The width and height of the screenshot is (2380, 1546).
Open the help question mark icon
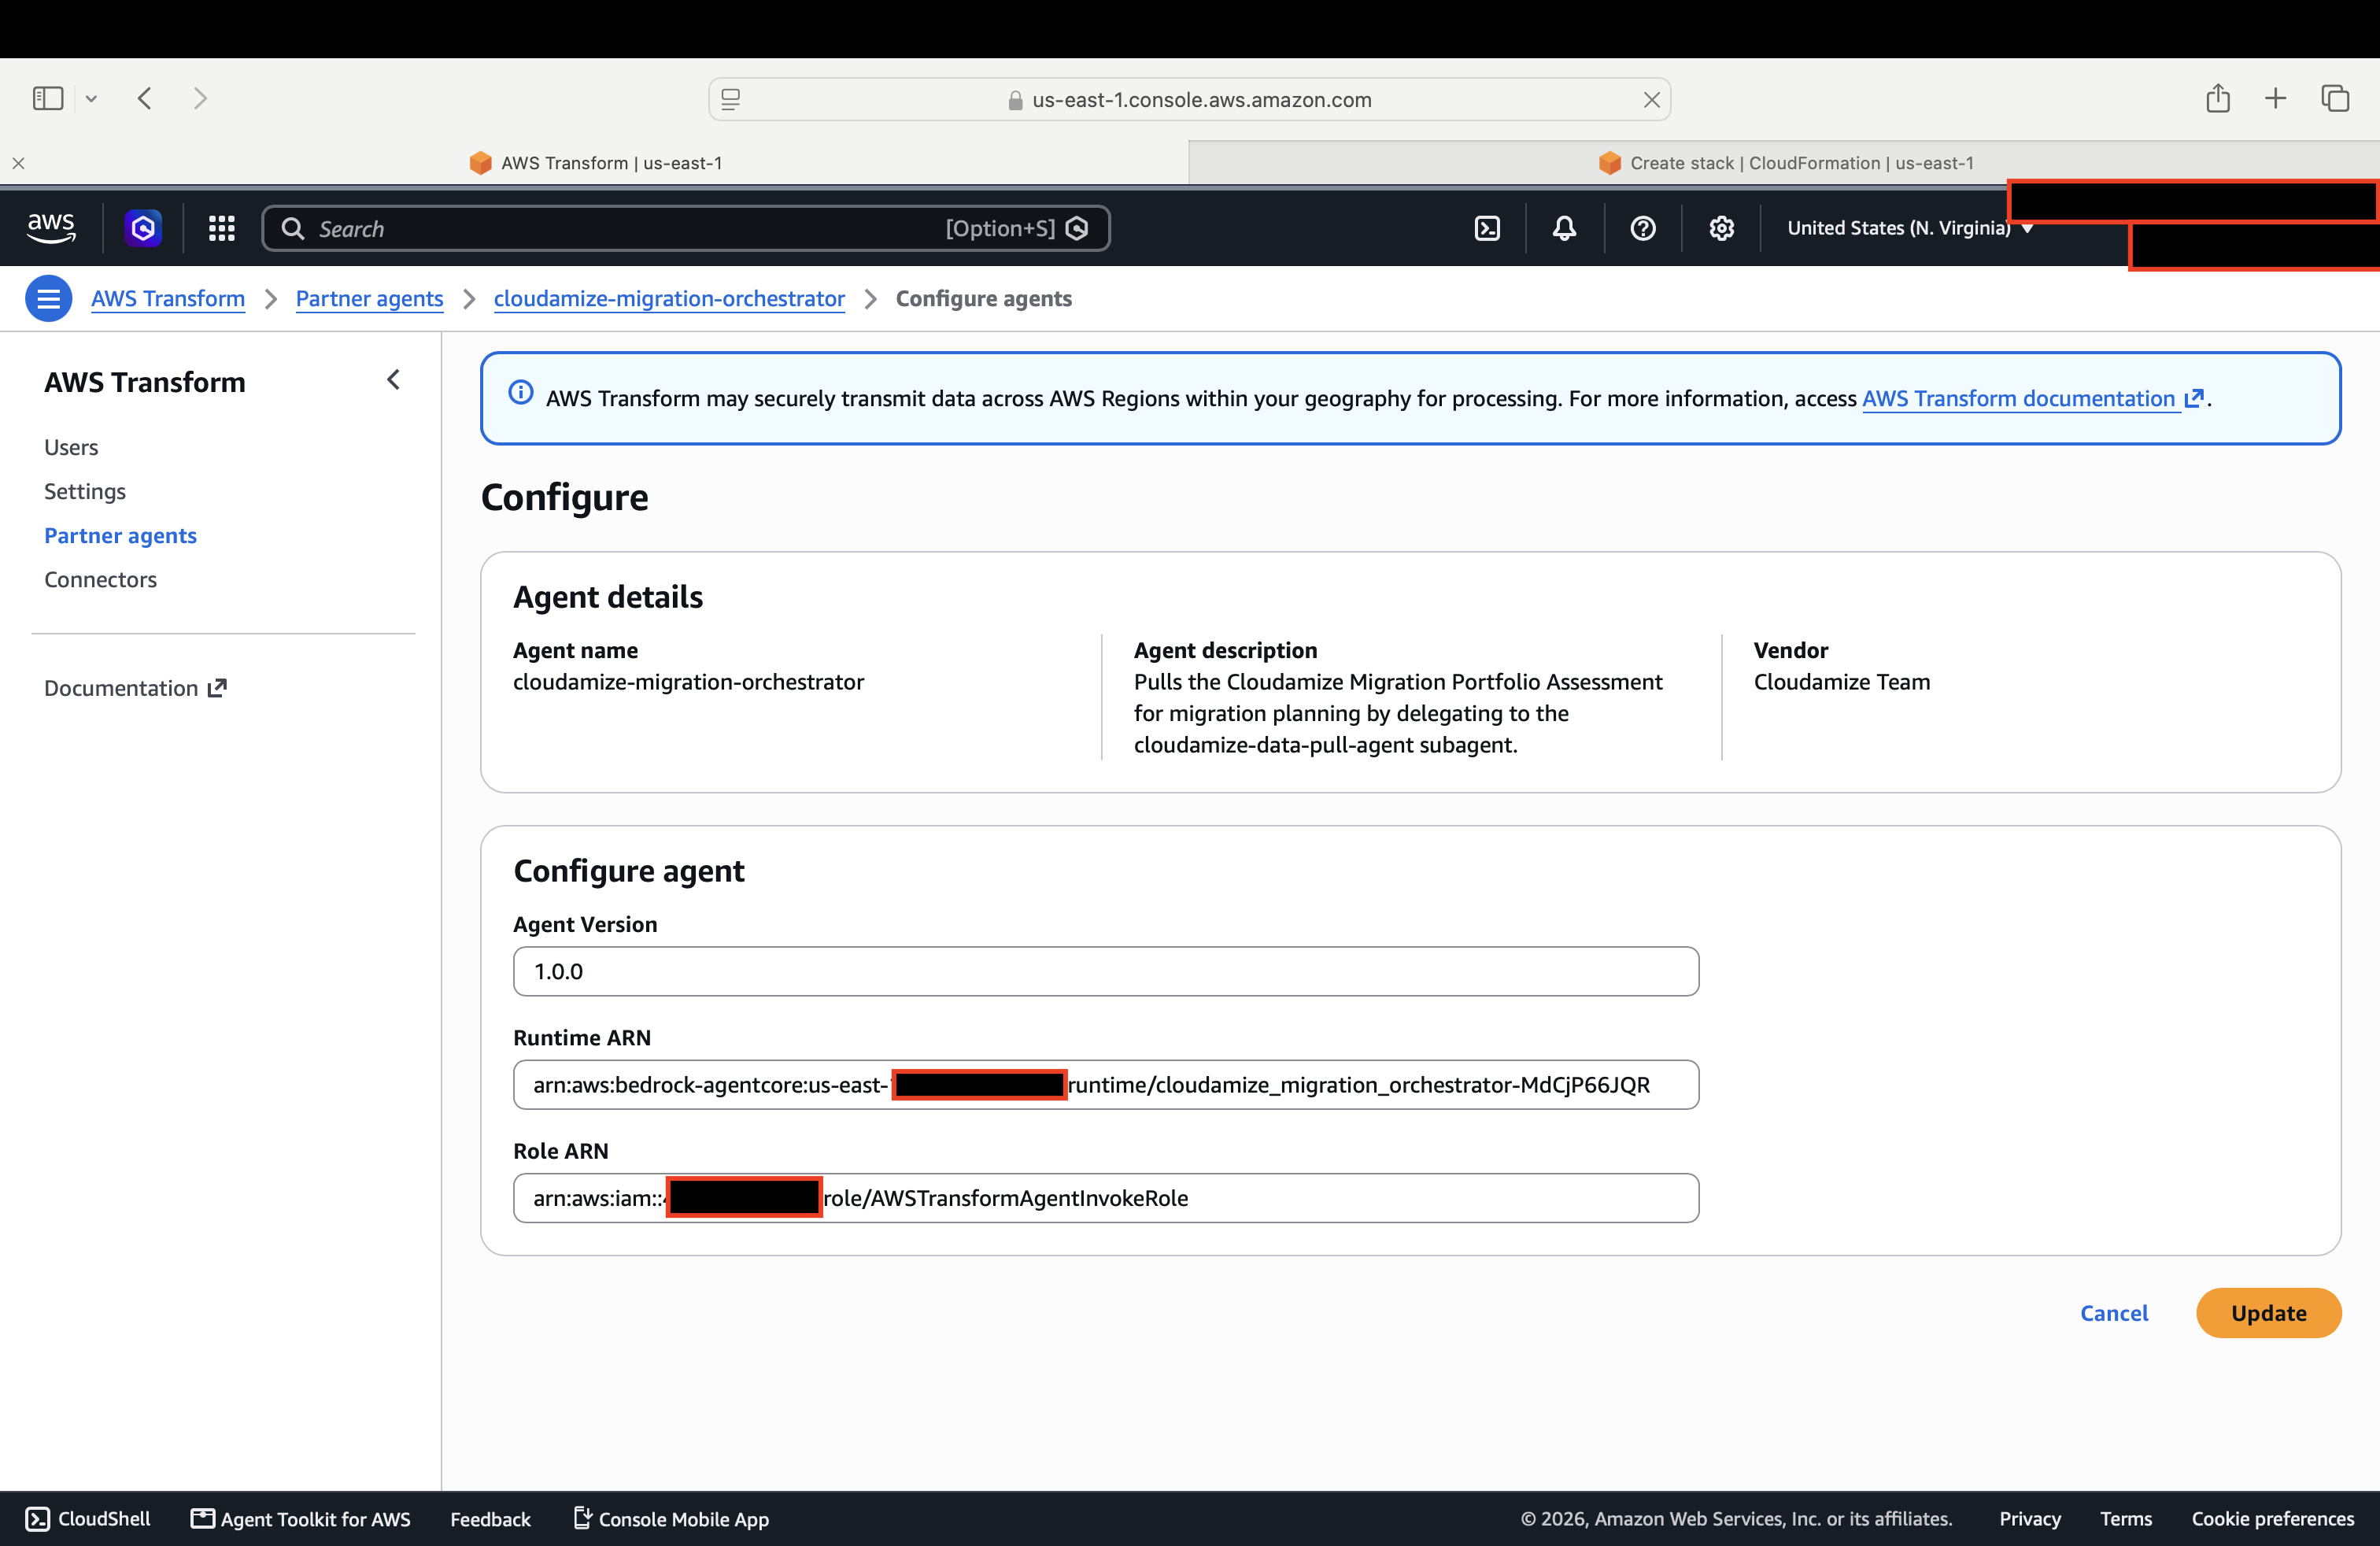coord(1642,228)
